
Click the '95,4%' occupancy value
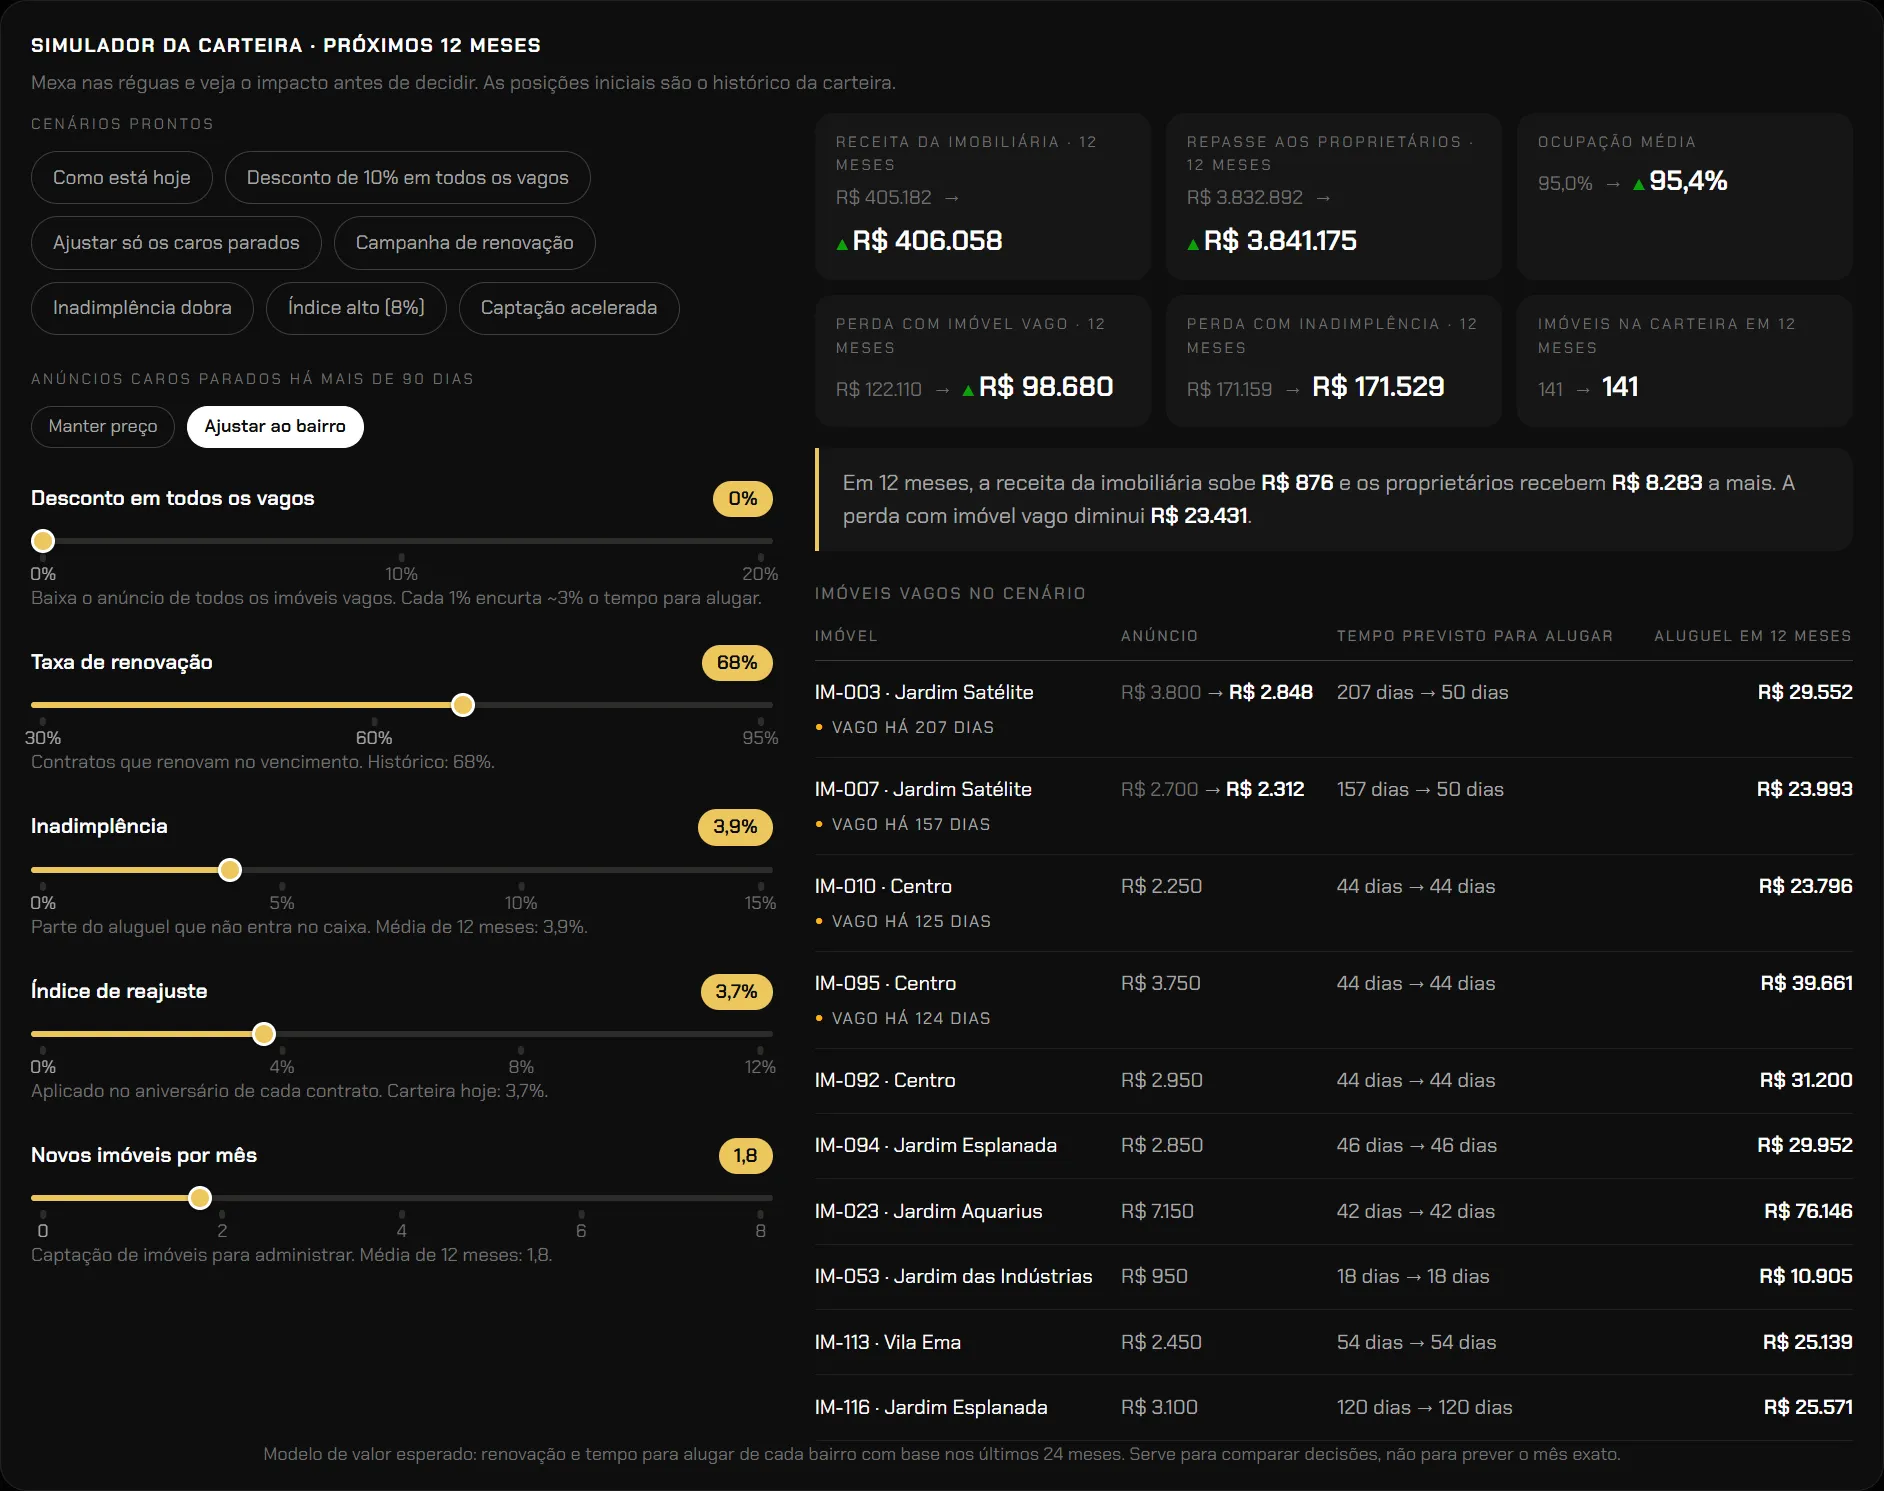(1688, 181)
